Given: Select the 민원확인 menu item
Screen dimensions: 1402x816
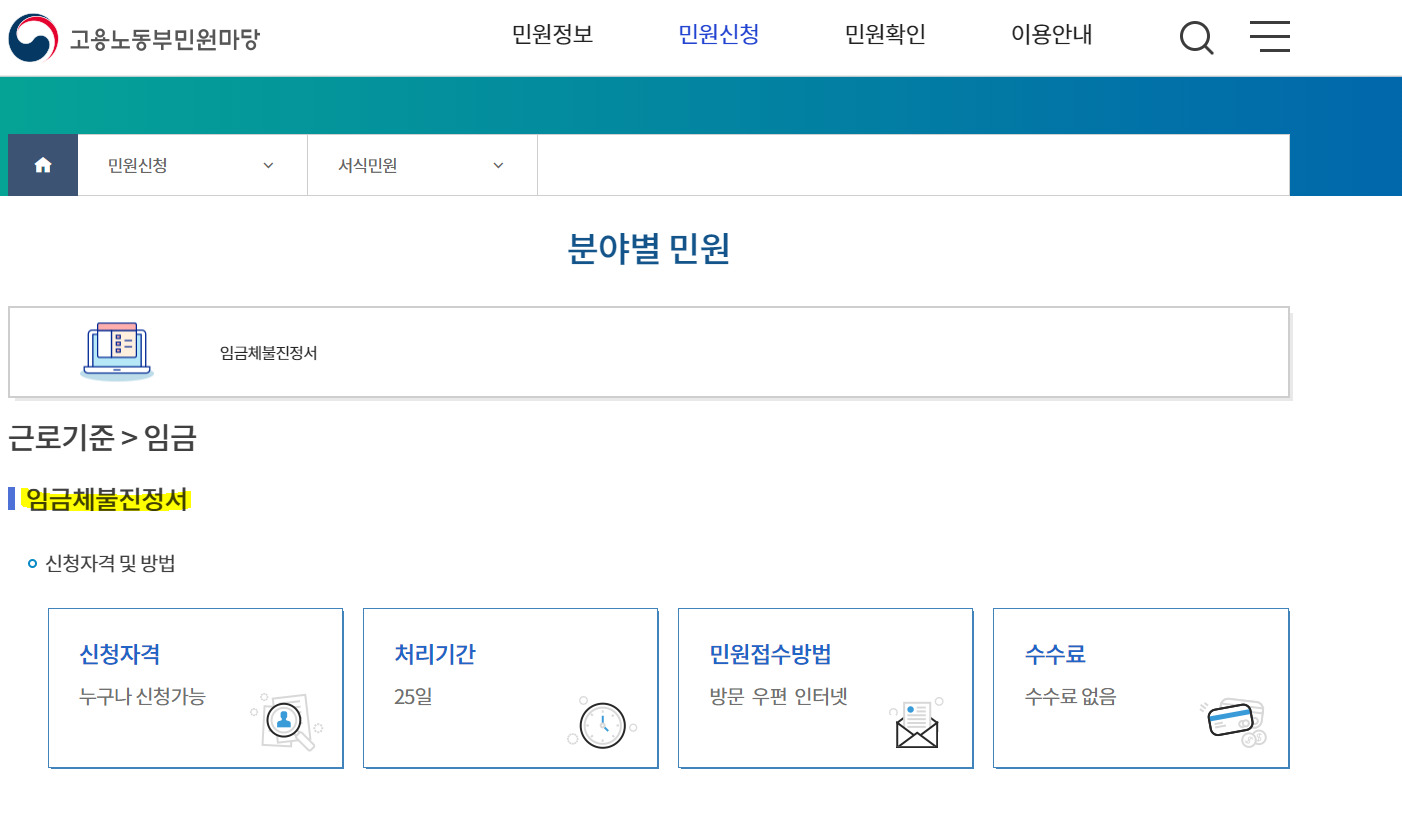Looking at the screenshot, I should point(885,33).
